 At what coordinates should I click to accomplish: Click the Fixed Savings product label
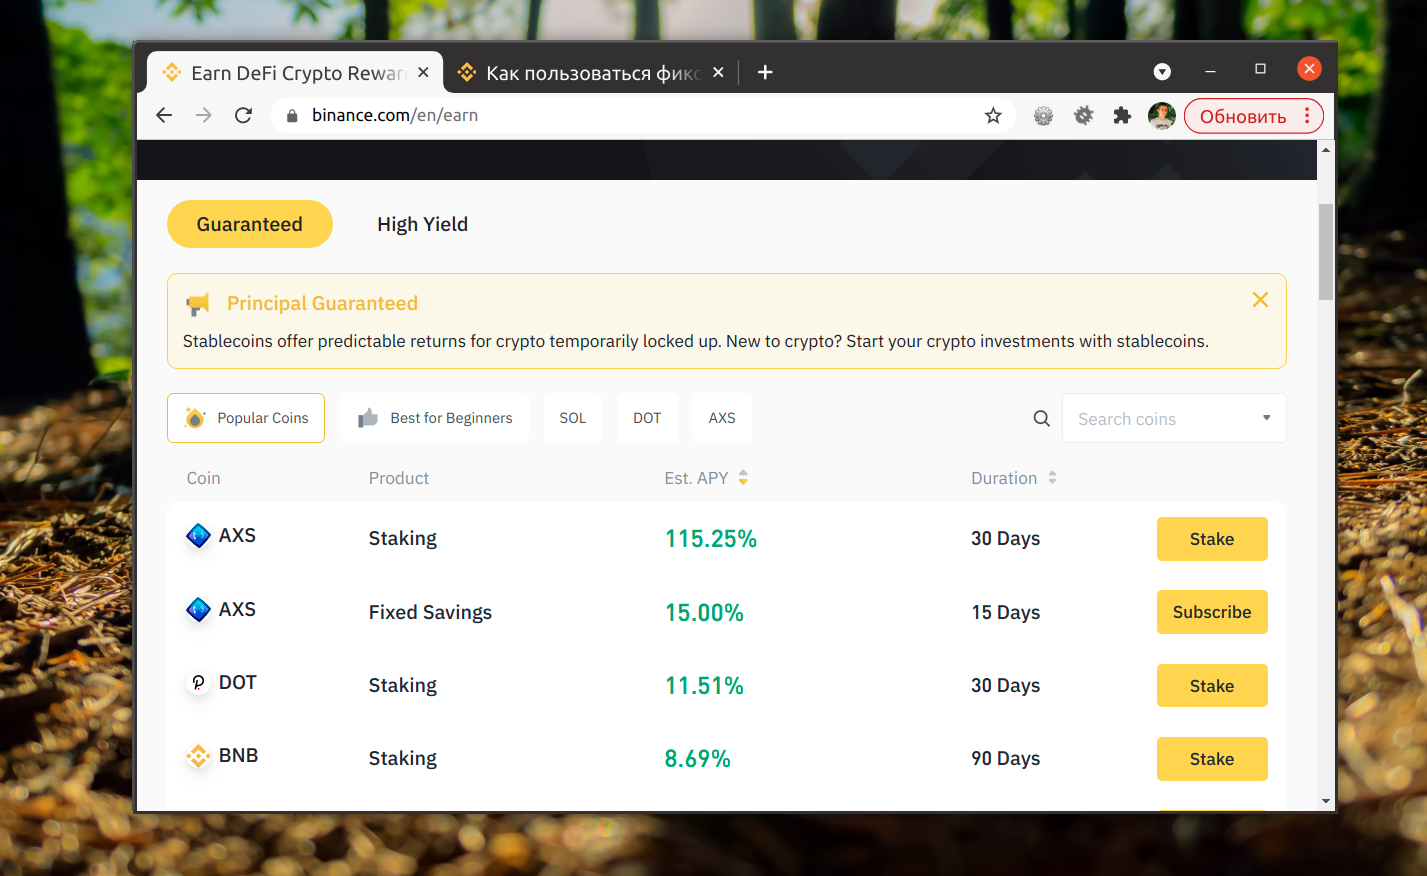pyautogui.click(x=430, y=612)
